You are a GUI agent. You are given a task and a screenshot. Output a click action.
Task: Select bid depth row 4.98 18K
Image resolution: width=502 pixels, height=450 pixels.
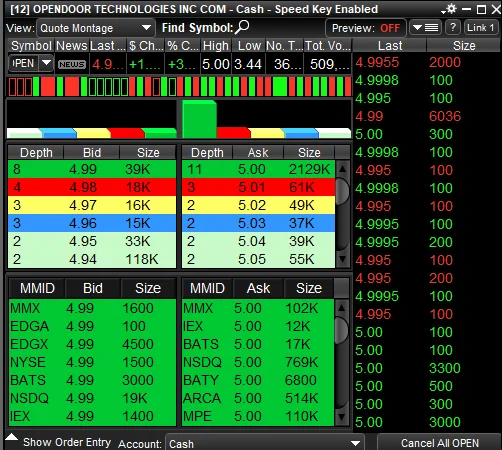92,187
